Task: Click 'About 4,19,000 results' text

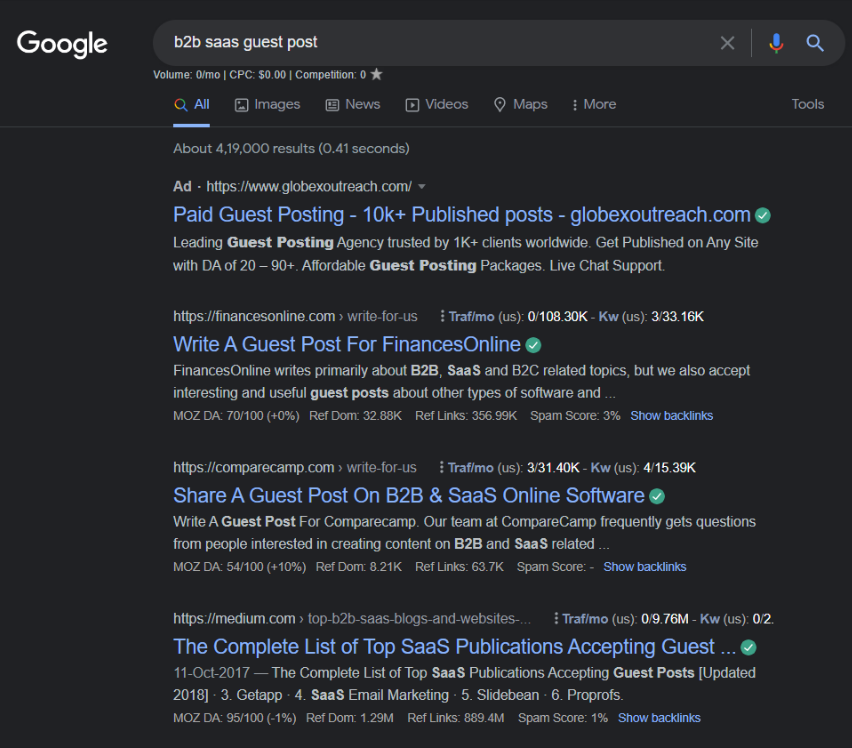Action: pos(291,148)
